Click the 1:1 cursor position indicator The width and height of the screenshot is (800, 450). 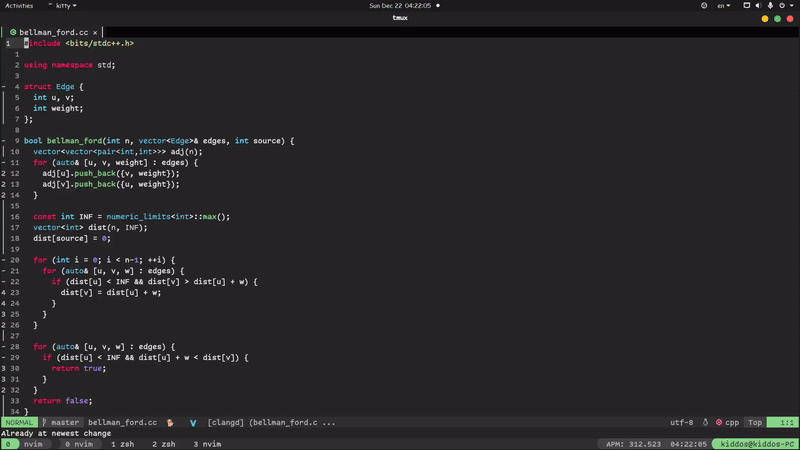coord(783,422)
